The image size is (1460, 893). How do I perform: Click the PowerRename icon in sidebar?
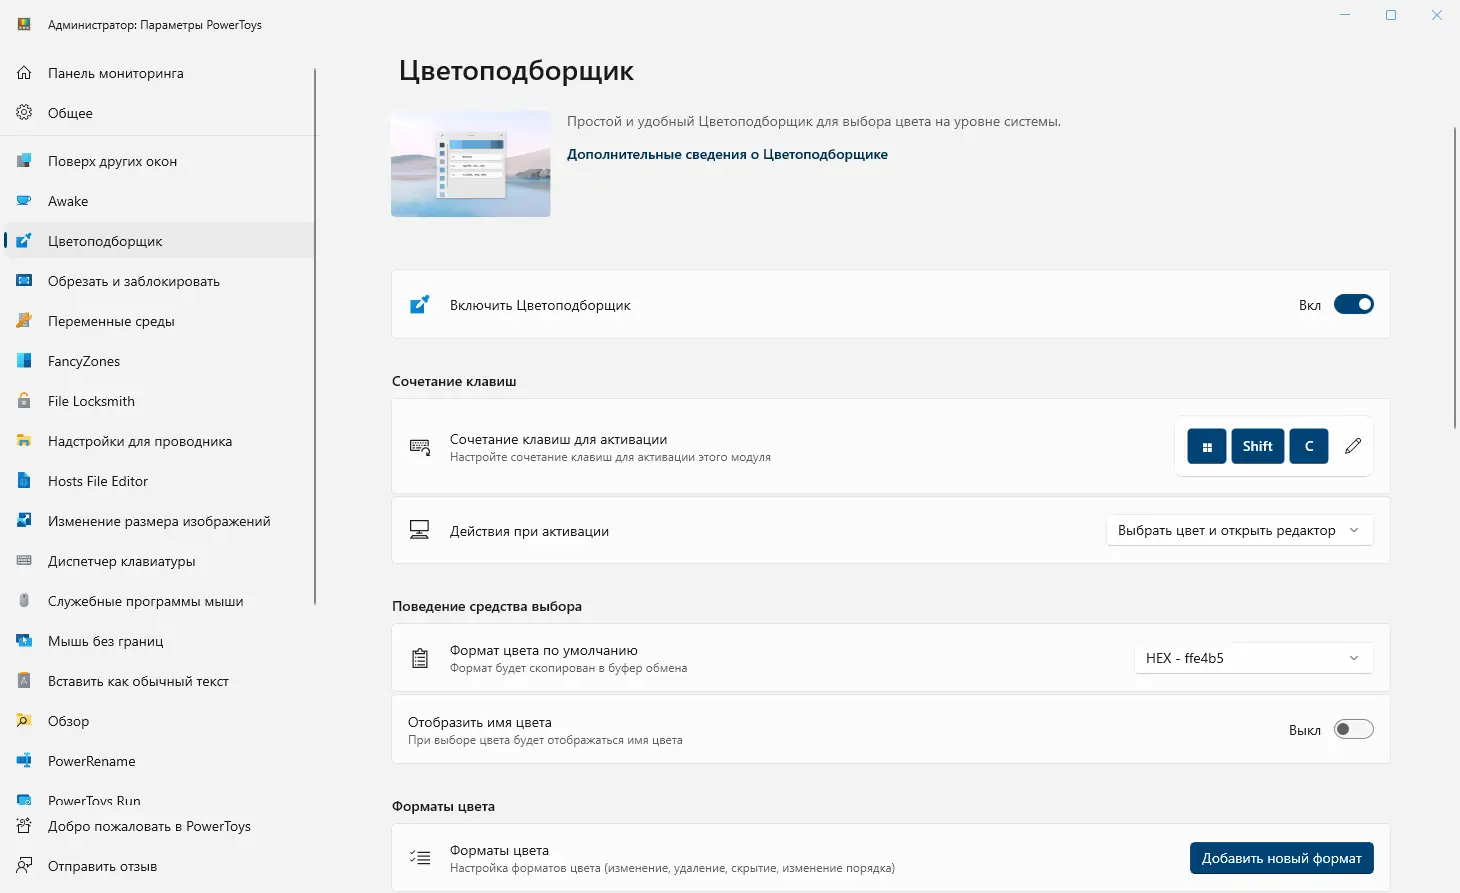[24, 761]
